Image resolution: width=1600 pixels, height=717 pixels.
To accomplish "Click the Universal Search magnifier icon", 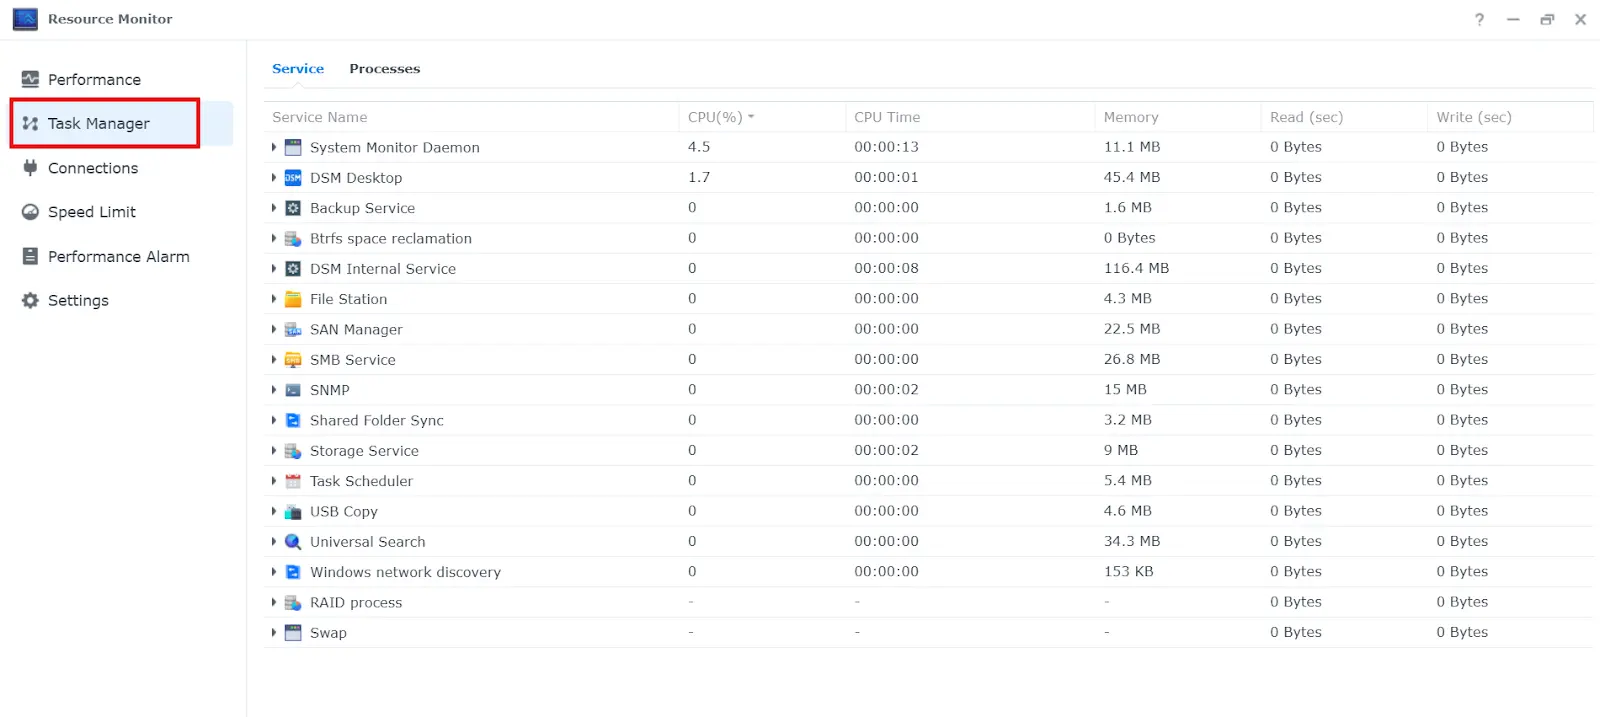I will tap(293, 542).
